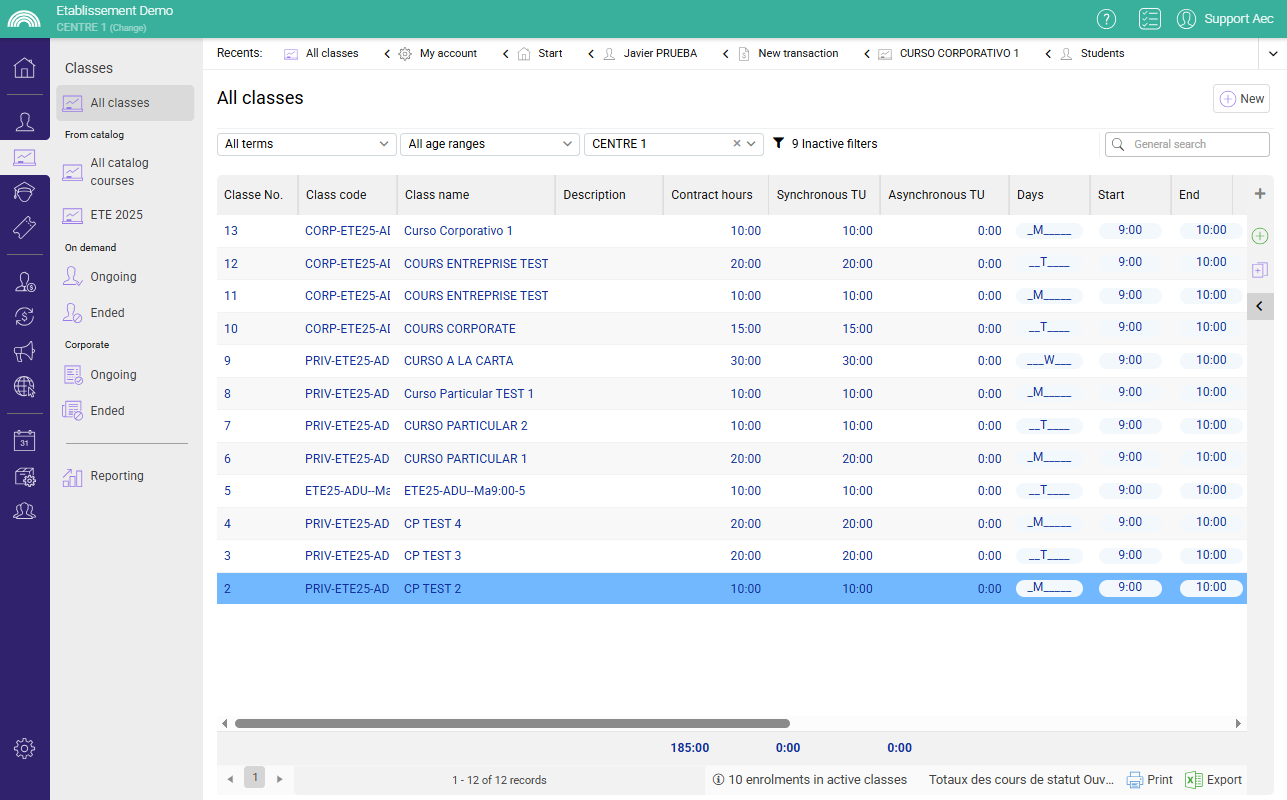Click the help question mark icon
This screenshot has height=800, width=1287.
1106,19
